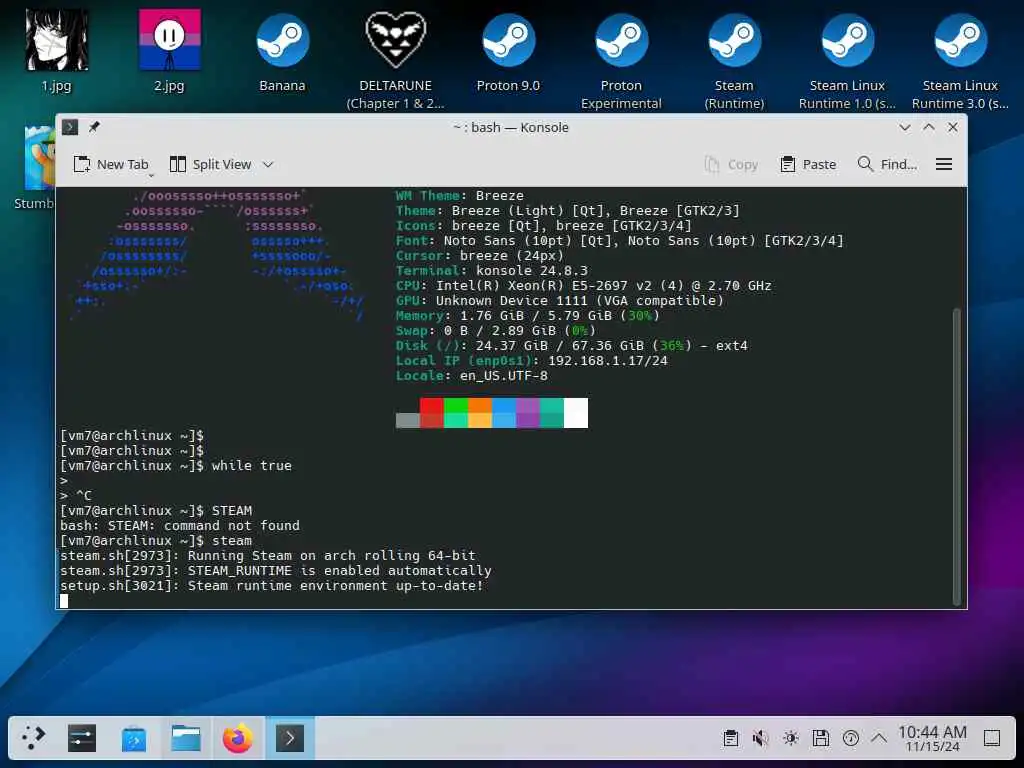Open the Find... search in Konsole

(887, 165)
